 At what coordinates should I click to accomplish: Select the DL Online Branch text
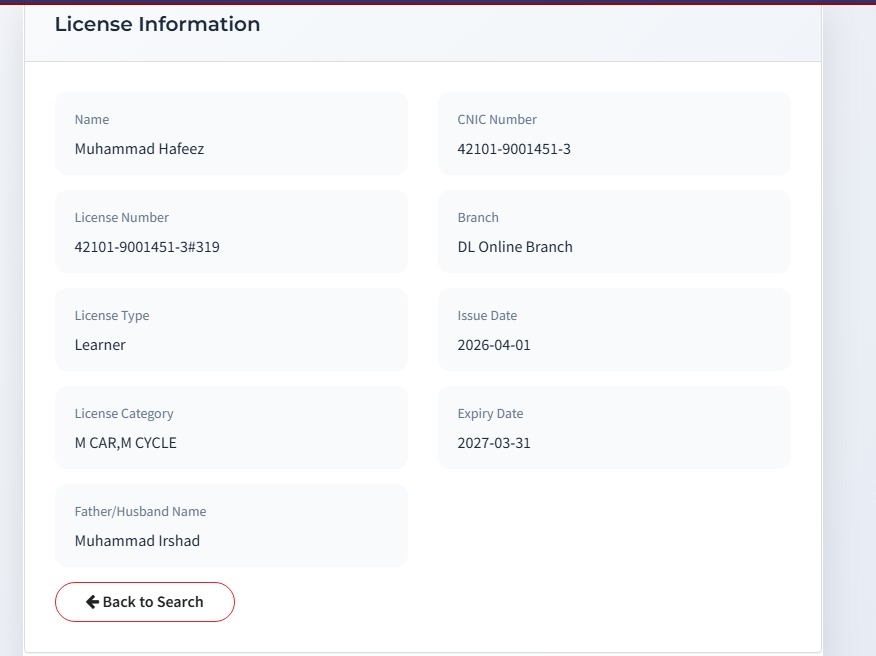click(x=515, y=247)
